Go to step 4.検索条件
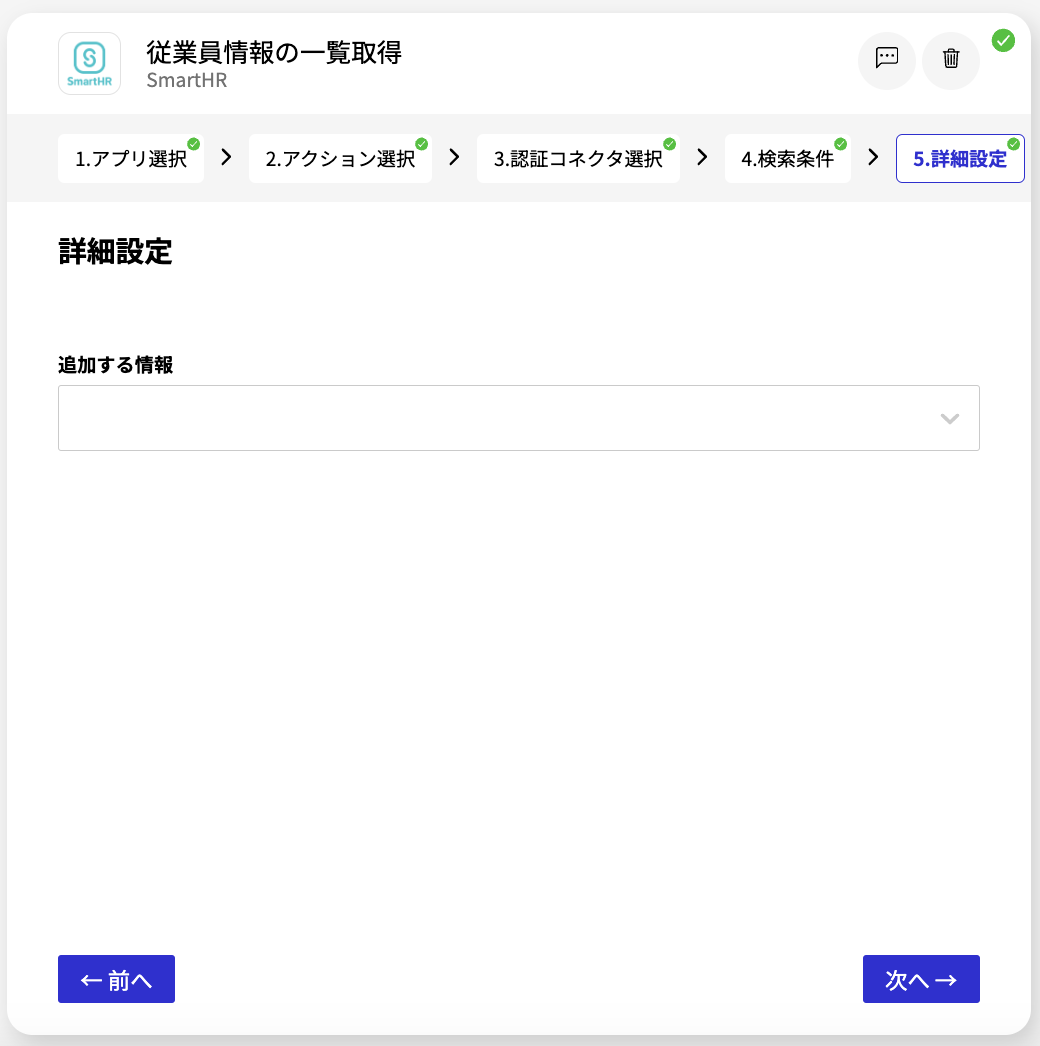Image resolution: width=1040 pixels, height=1046 pixels. pos(787,159)
